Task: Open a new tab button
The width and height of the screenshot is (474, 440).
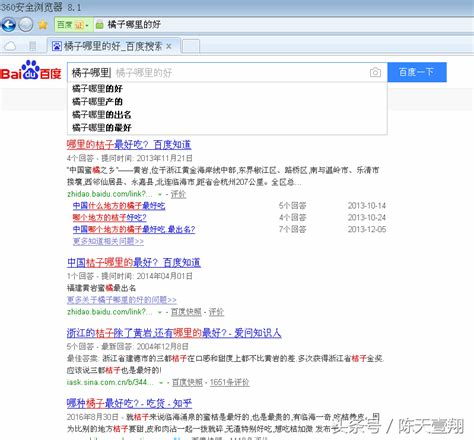Action: [x=191, y=46]
